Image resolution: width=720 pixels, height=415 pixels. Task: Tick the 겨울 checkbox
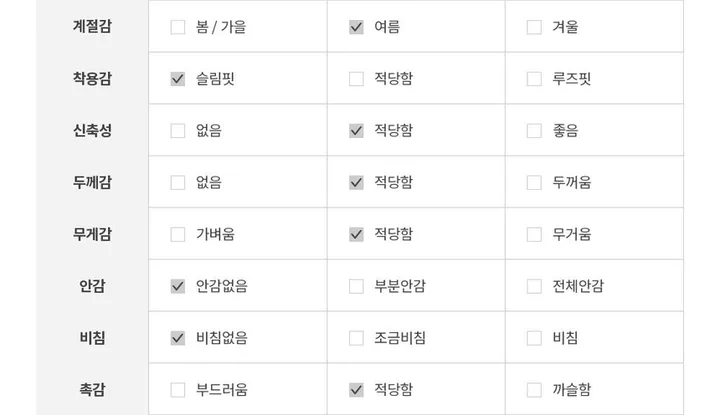coord(534,27)
